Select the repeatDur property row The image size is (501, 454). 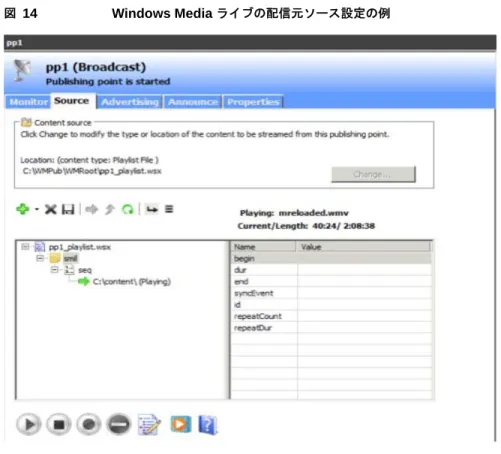331,328
